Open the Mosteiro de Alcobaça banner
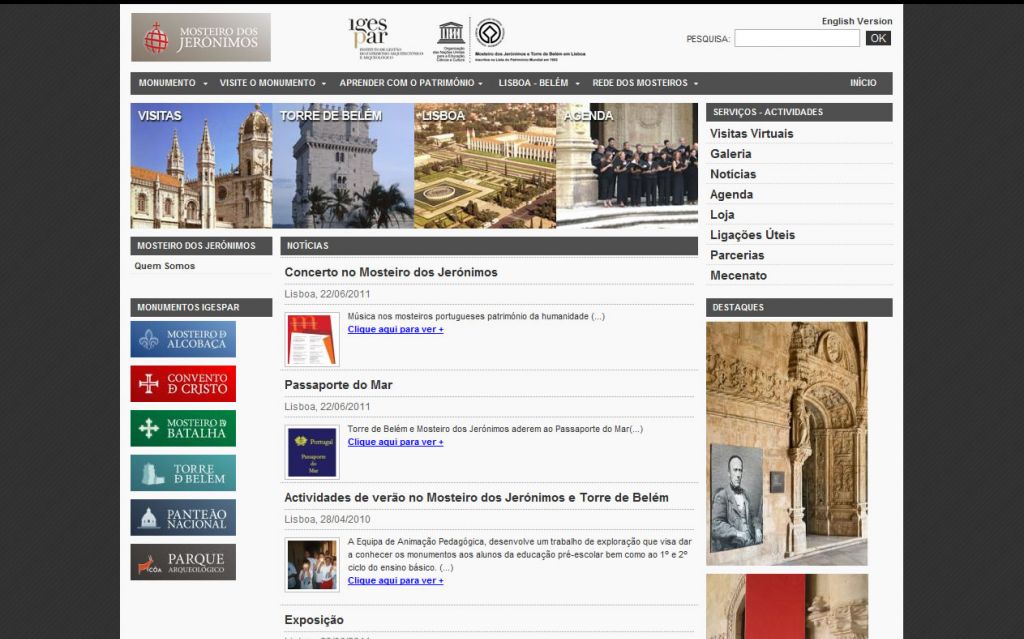 point(183,339)
